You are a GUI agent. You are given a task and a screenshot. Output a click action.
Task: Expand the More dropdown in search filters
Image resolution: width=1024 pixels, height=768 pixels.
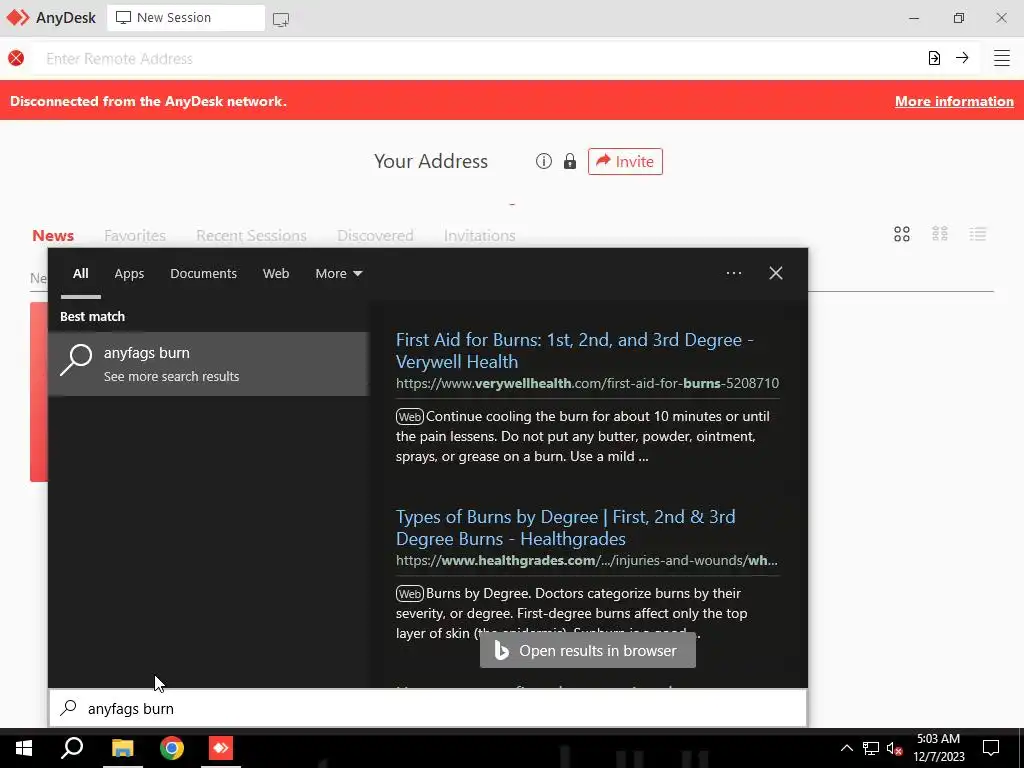[x=338, y=274]
